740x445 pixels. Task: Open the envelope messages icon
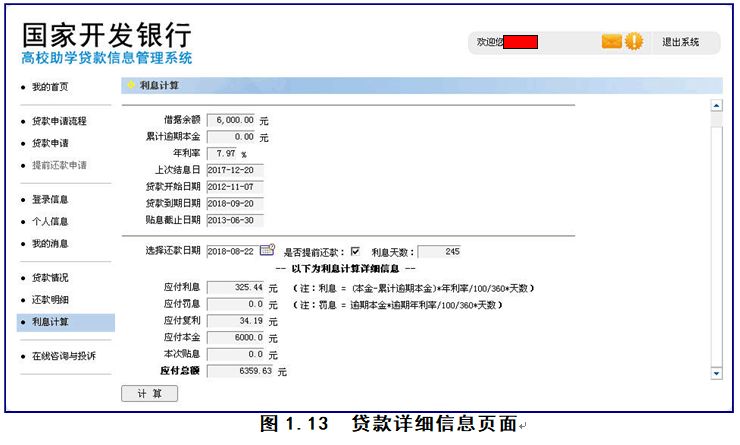pyautogui.click(x=612, y=42)
